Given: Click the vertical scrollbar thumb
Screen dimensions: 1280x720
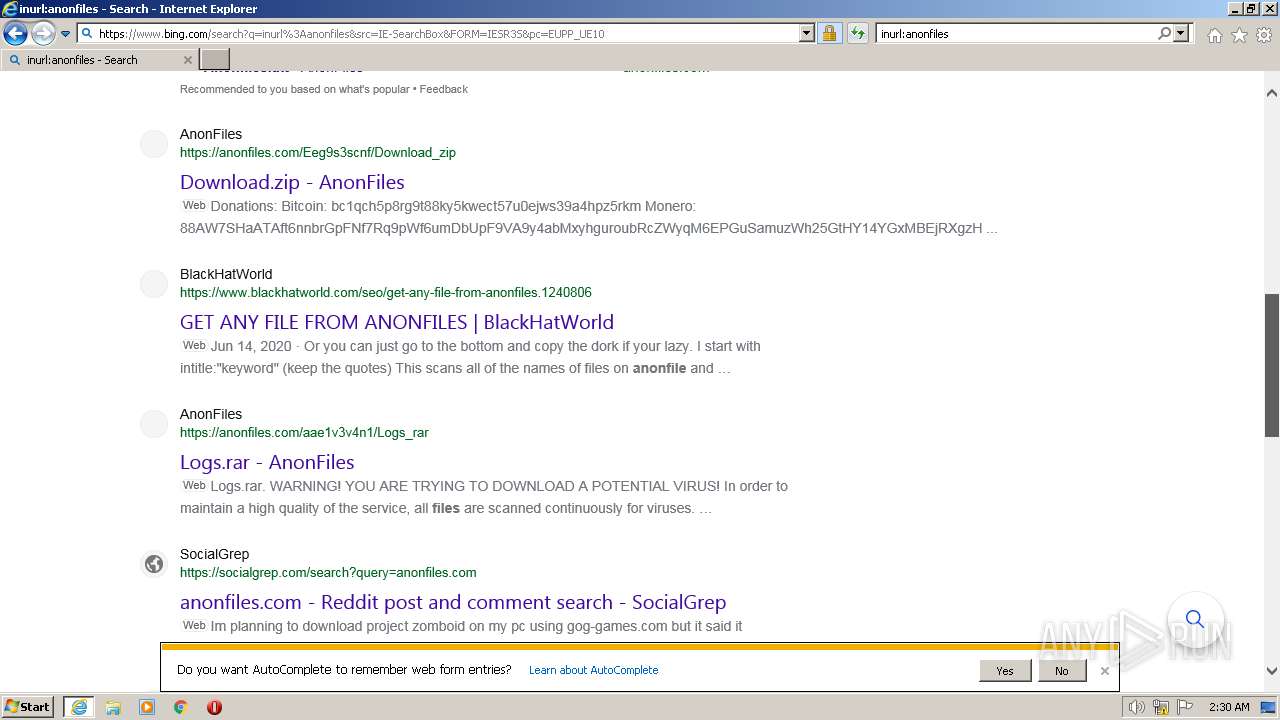Looking at the screenshot, I should pos(1272,365).
